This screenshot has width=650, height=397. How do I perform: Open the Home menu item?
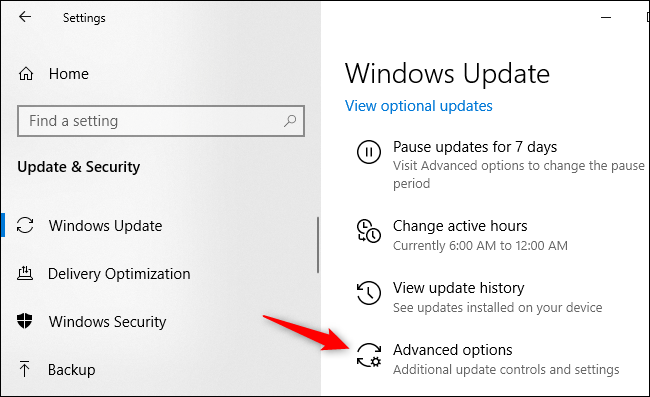point(69,74)
